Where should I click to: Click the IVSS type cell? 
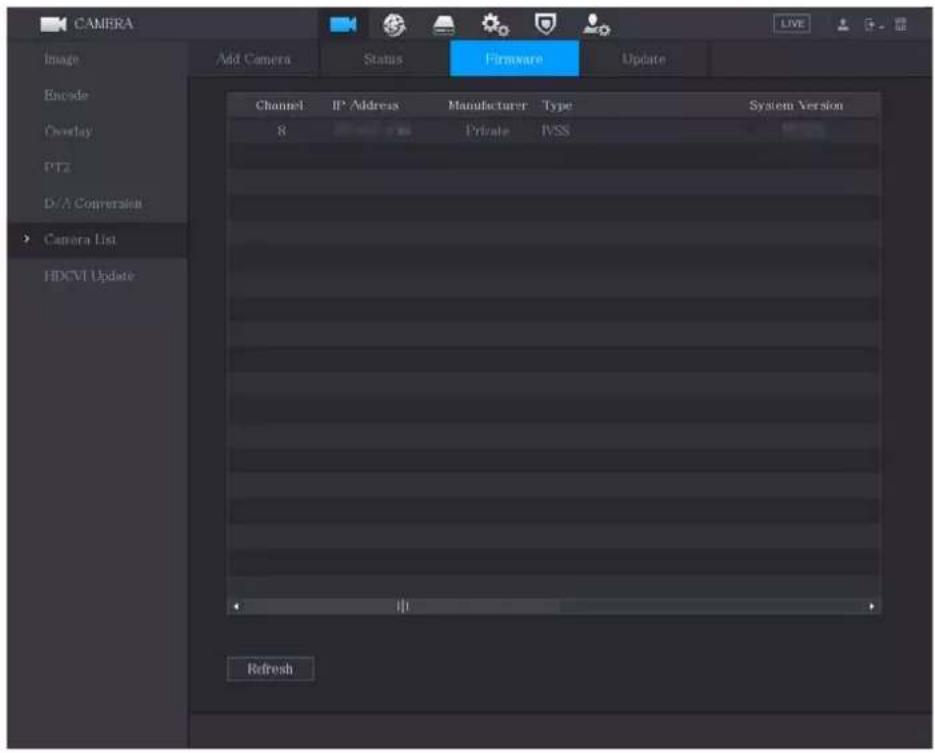tap(555, 131)
